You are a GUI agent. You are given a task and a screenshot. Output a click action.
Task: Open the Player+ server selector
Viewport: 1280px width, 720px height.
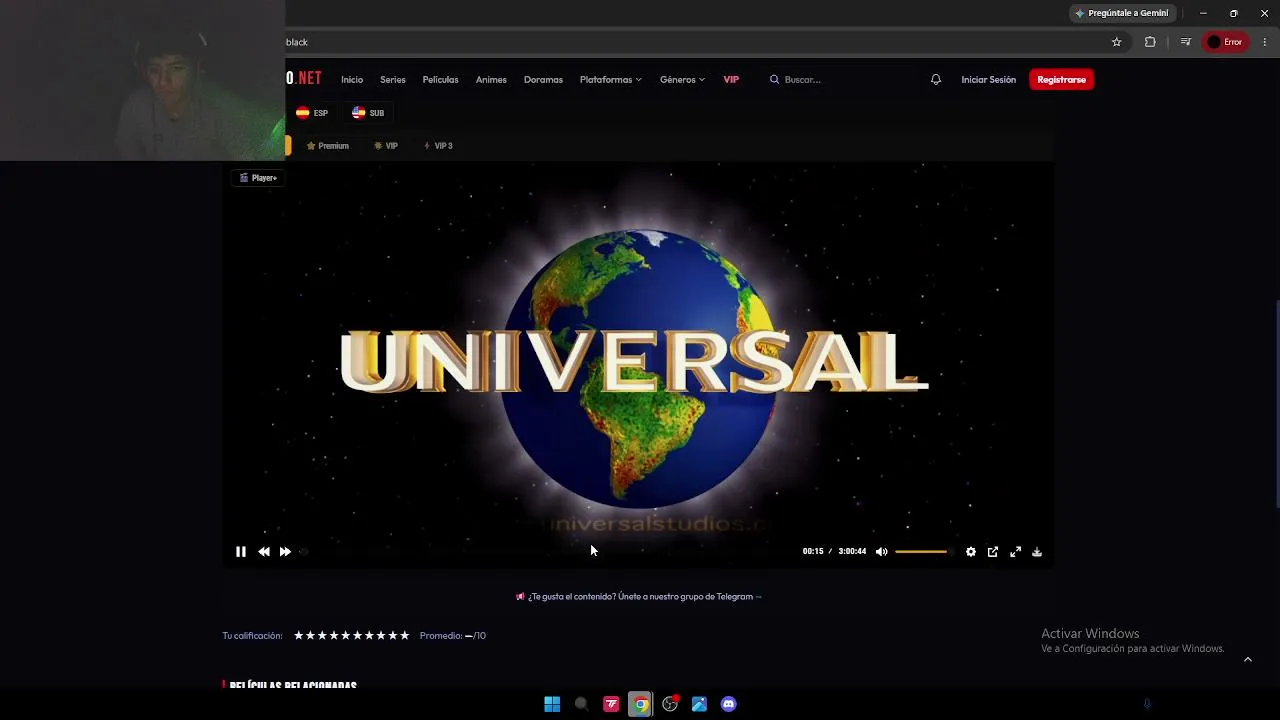(259, 178)
